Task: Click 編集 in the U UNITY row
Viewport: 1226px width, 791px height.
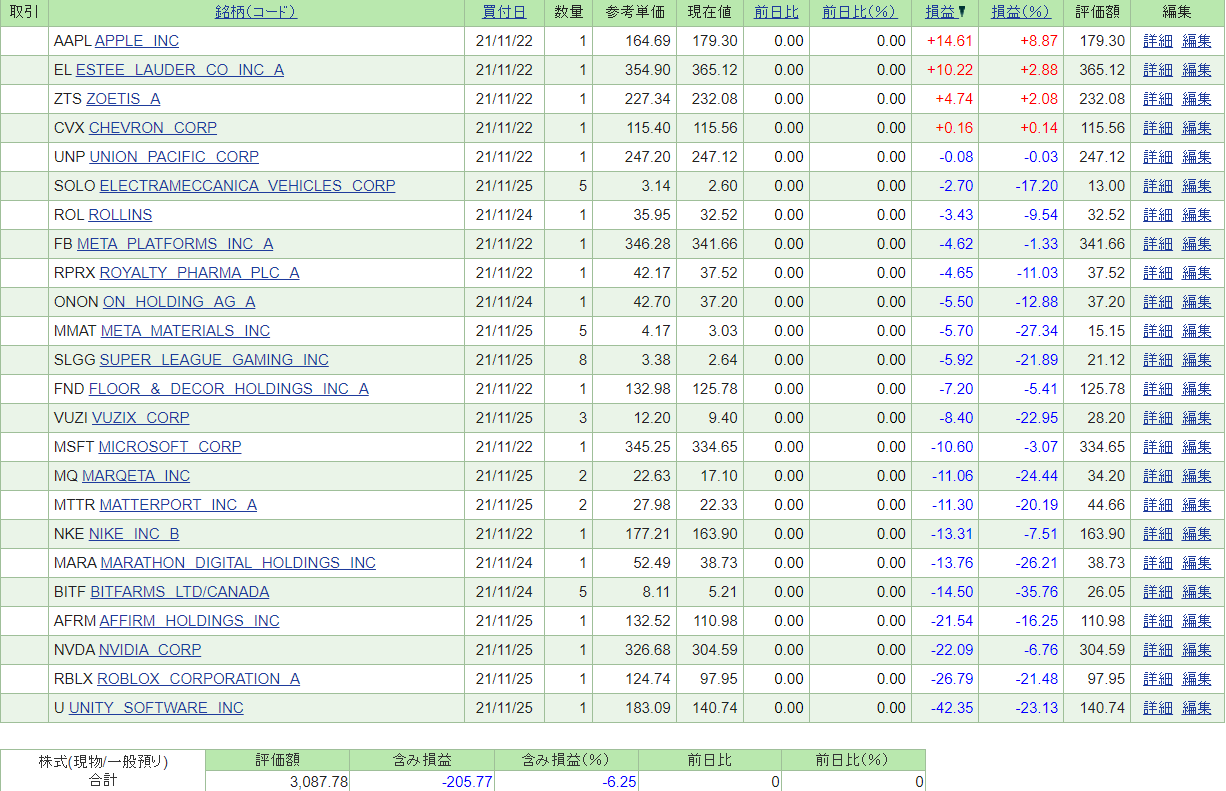Action: [1197, 708]
